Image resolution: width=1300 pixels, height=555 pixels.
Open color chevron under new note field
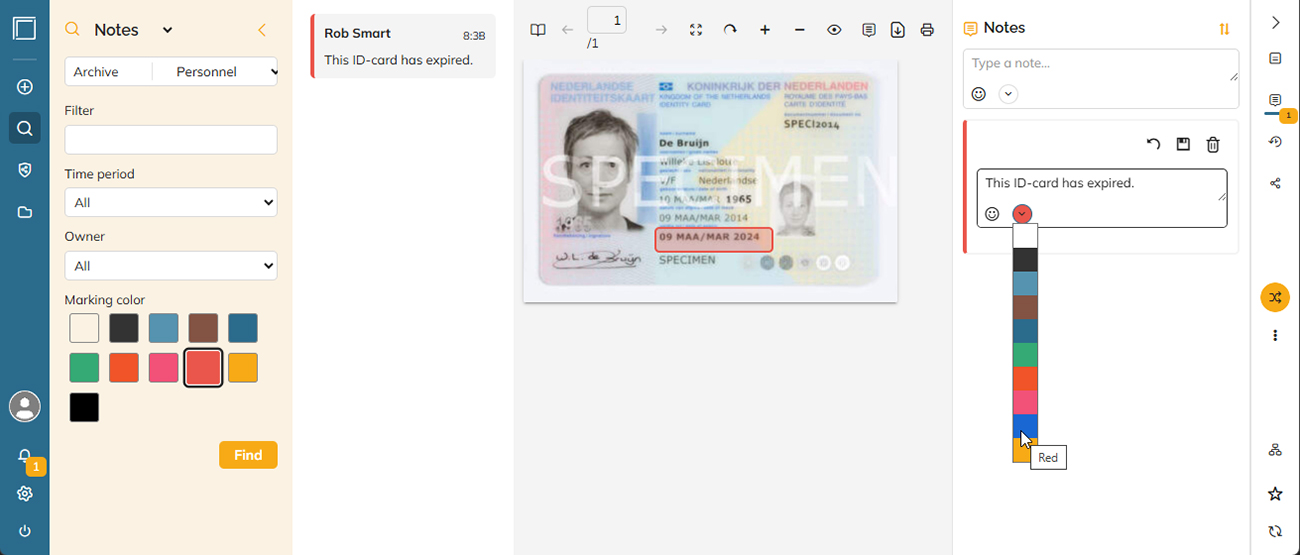click(x=1008, y=94)
